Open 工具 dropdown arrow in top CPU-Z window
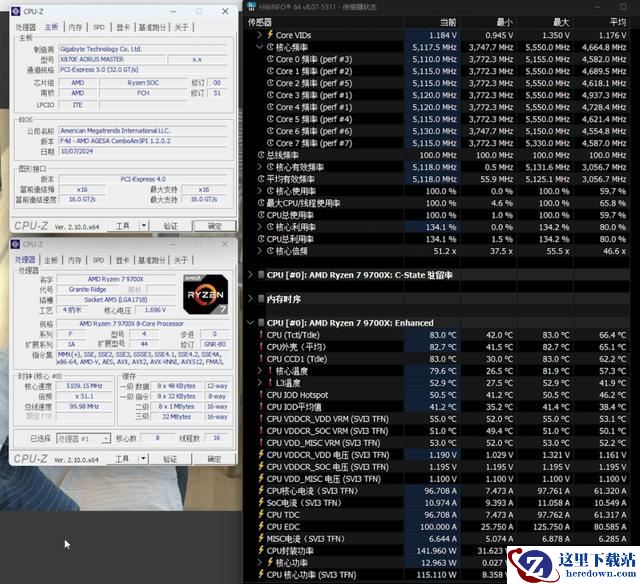This screenshot has height=584, width=640. click(x=144, y=226)
